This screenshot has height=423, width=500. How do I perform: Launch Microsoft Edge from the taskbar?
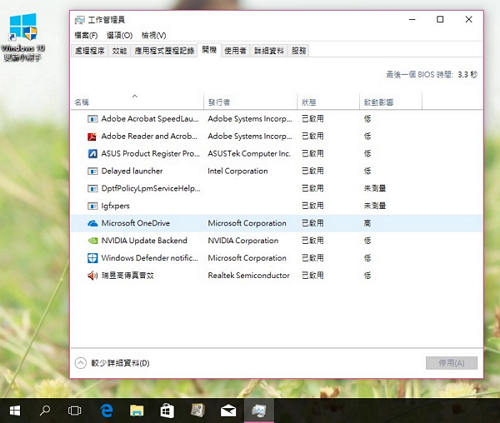tap(107, 411)
